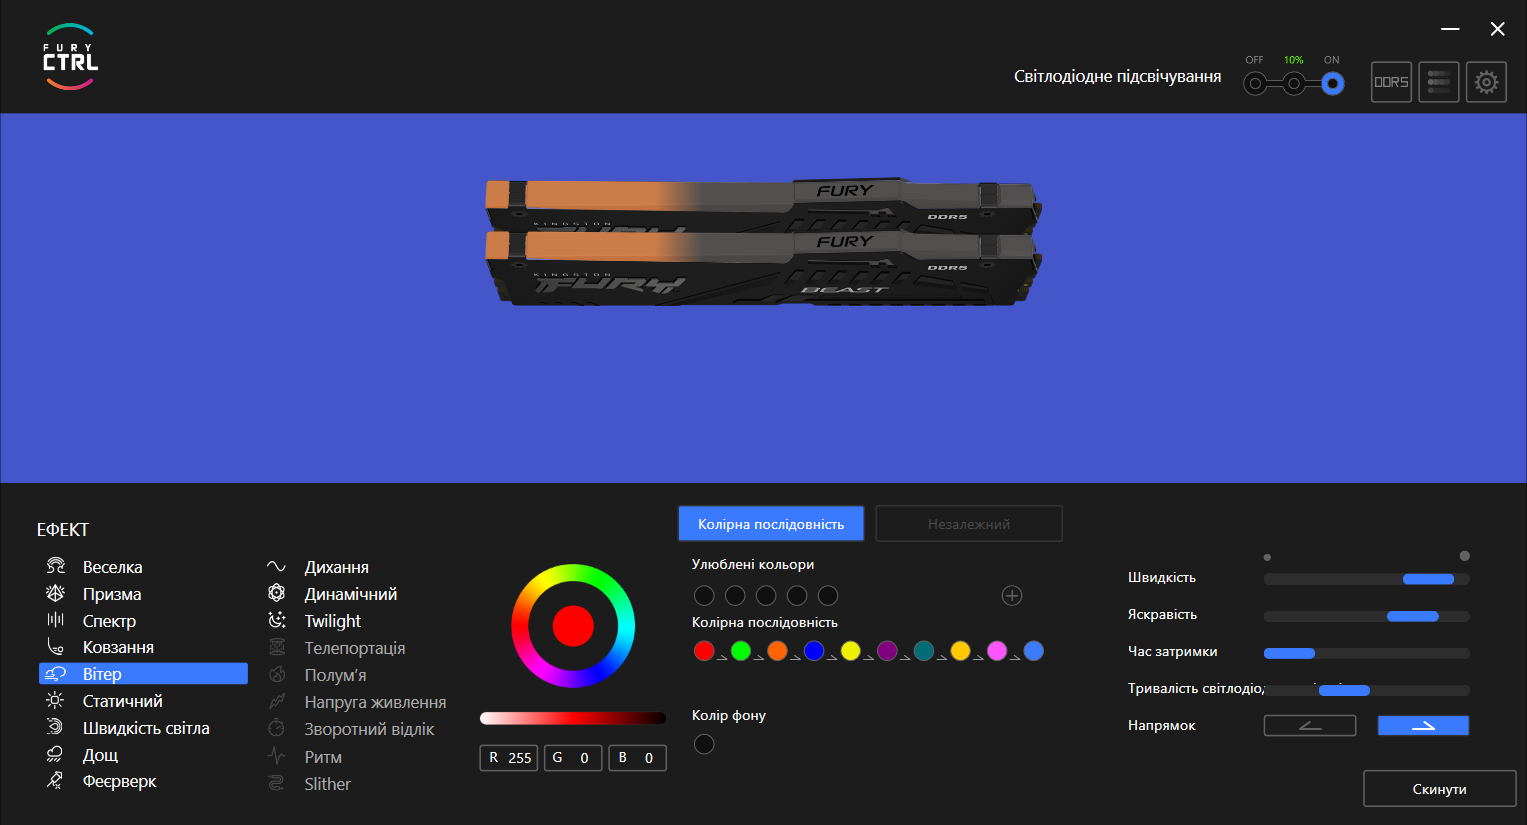Choose the Статичний effect label
Viewport: 1527px width, 825px height.
point(123,701)
